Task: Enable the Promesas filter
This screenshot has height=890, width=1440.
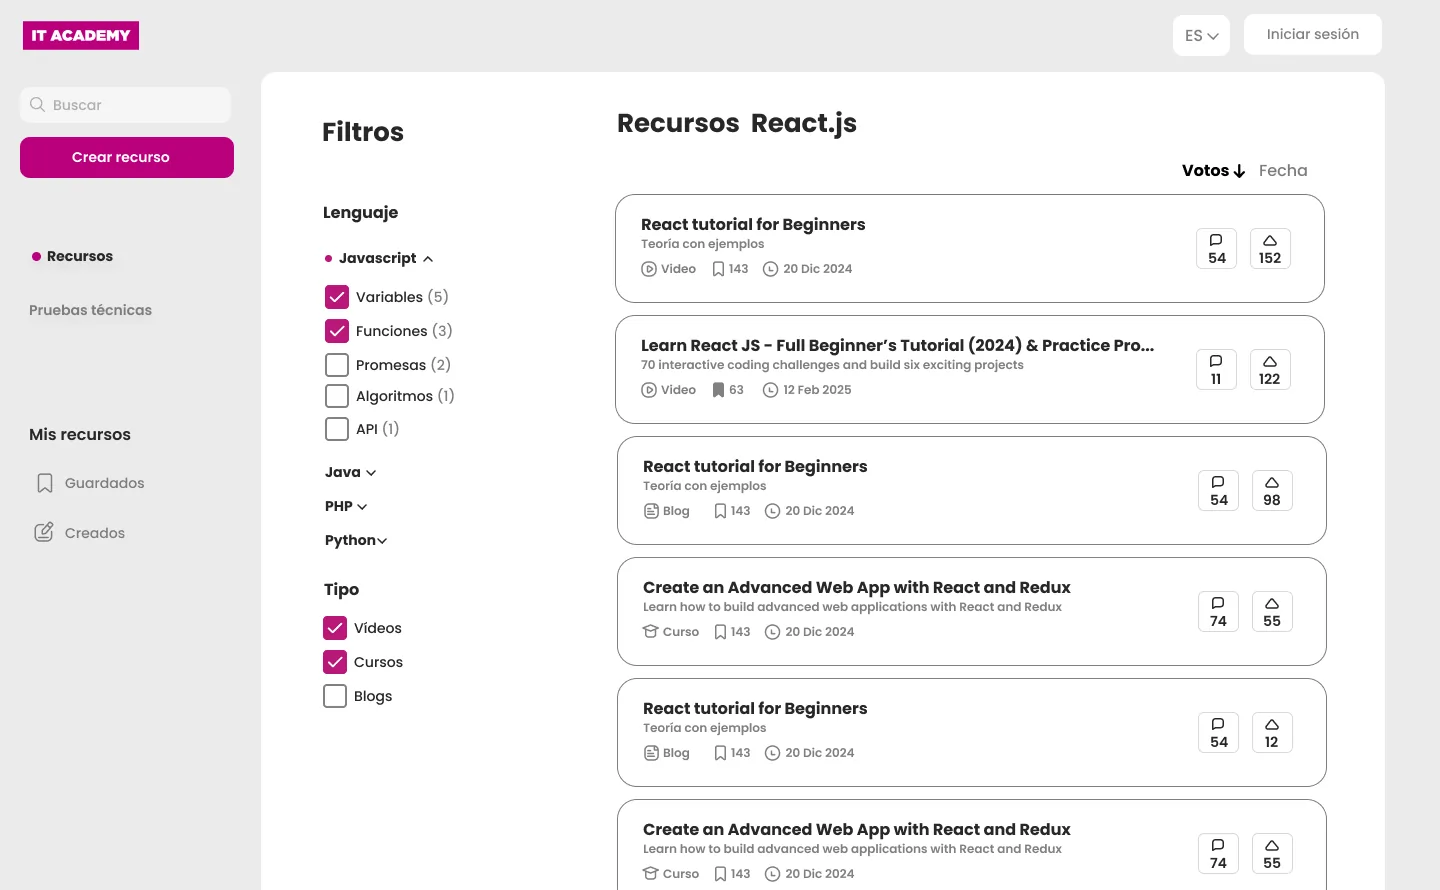Action: click(337, 365)
